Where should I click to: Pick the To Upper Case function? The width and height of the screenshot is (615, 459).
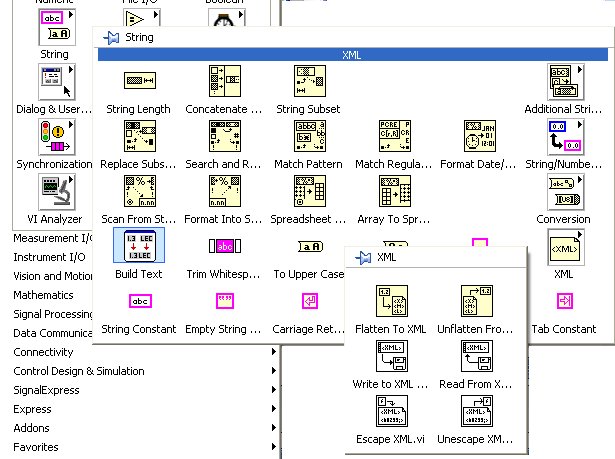click(310, 246)
